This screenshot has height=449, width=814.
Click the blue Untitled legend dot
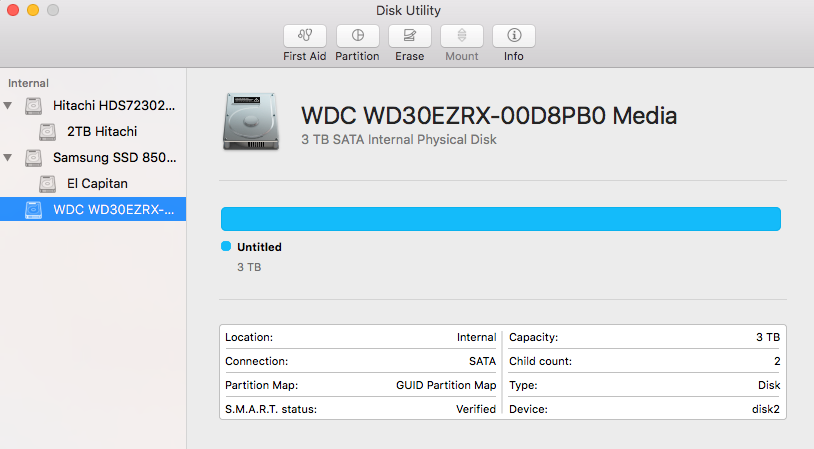coord(226,246)
